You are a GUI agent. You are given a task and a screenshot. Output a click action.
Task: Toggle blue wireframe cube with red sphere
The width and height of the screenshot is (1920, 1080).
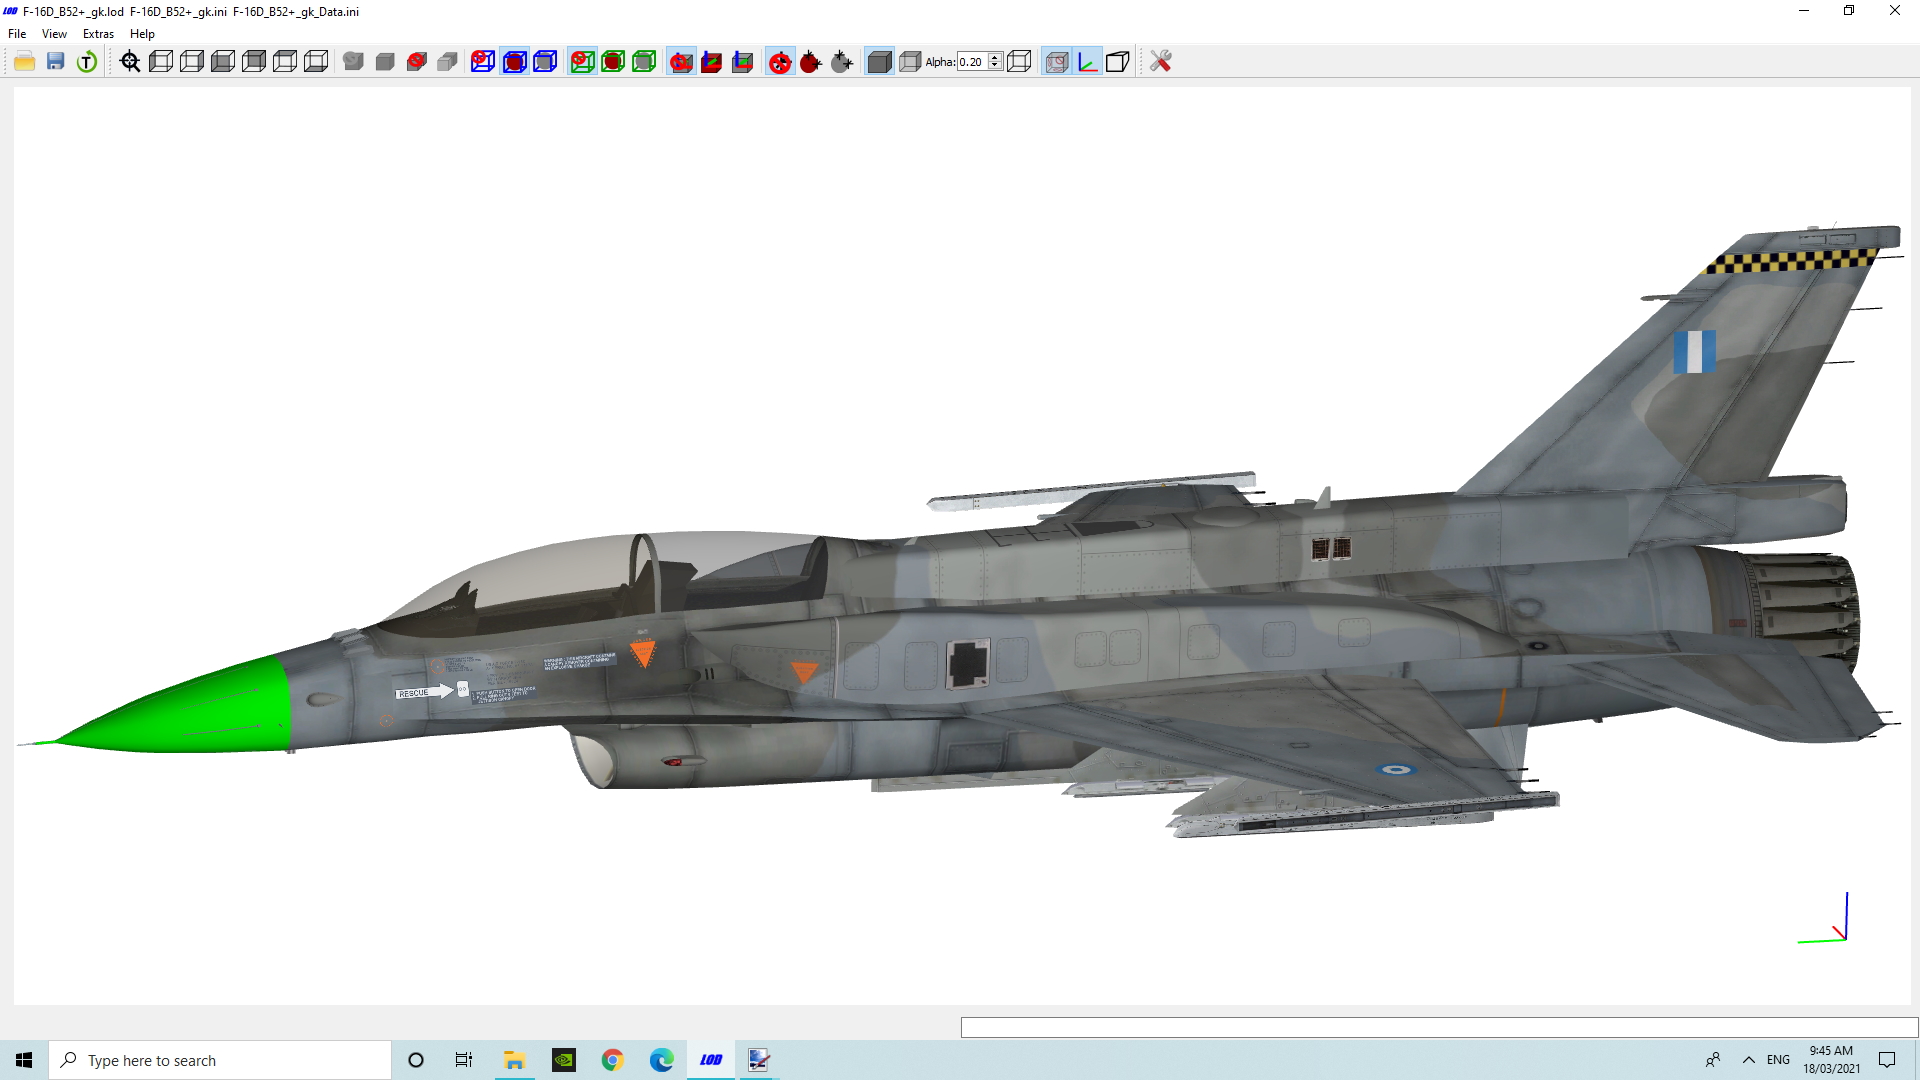[x=515, y=62]
